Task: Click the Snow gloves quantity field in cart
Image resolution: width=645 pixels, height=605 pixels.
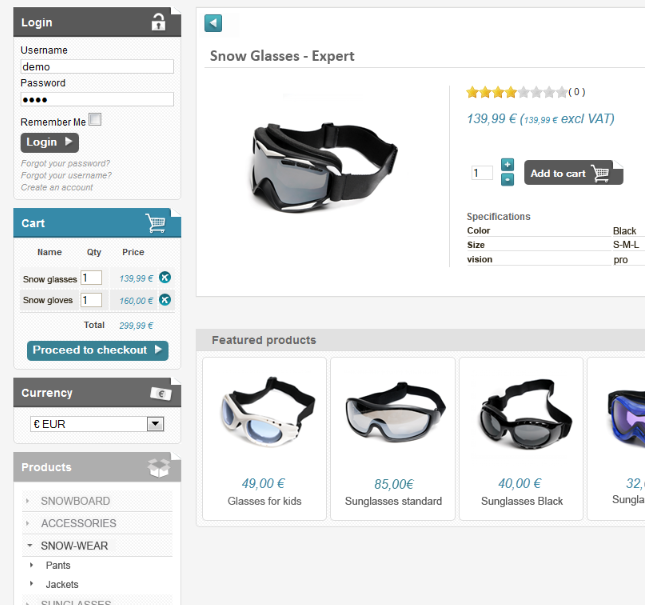Action: click(x=91, y=300)
